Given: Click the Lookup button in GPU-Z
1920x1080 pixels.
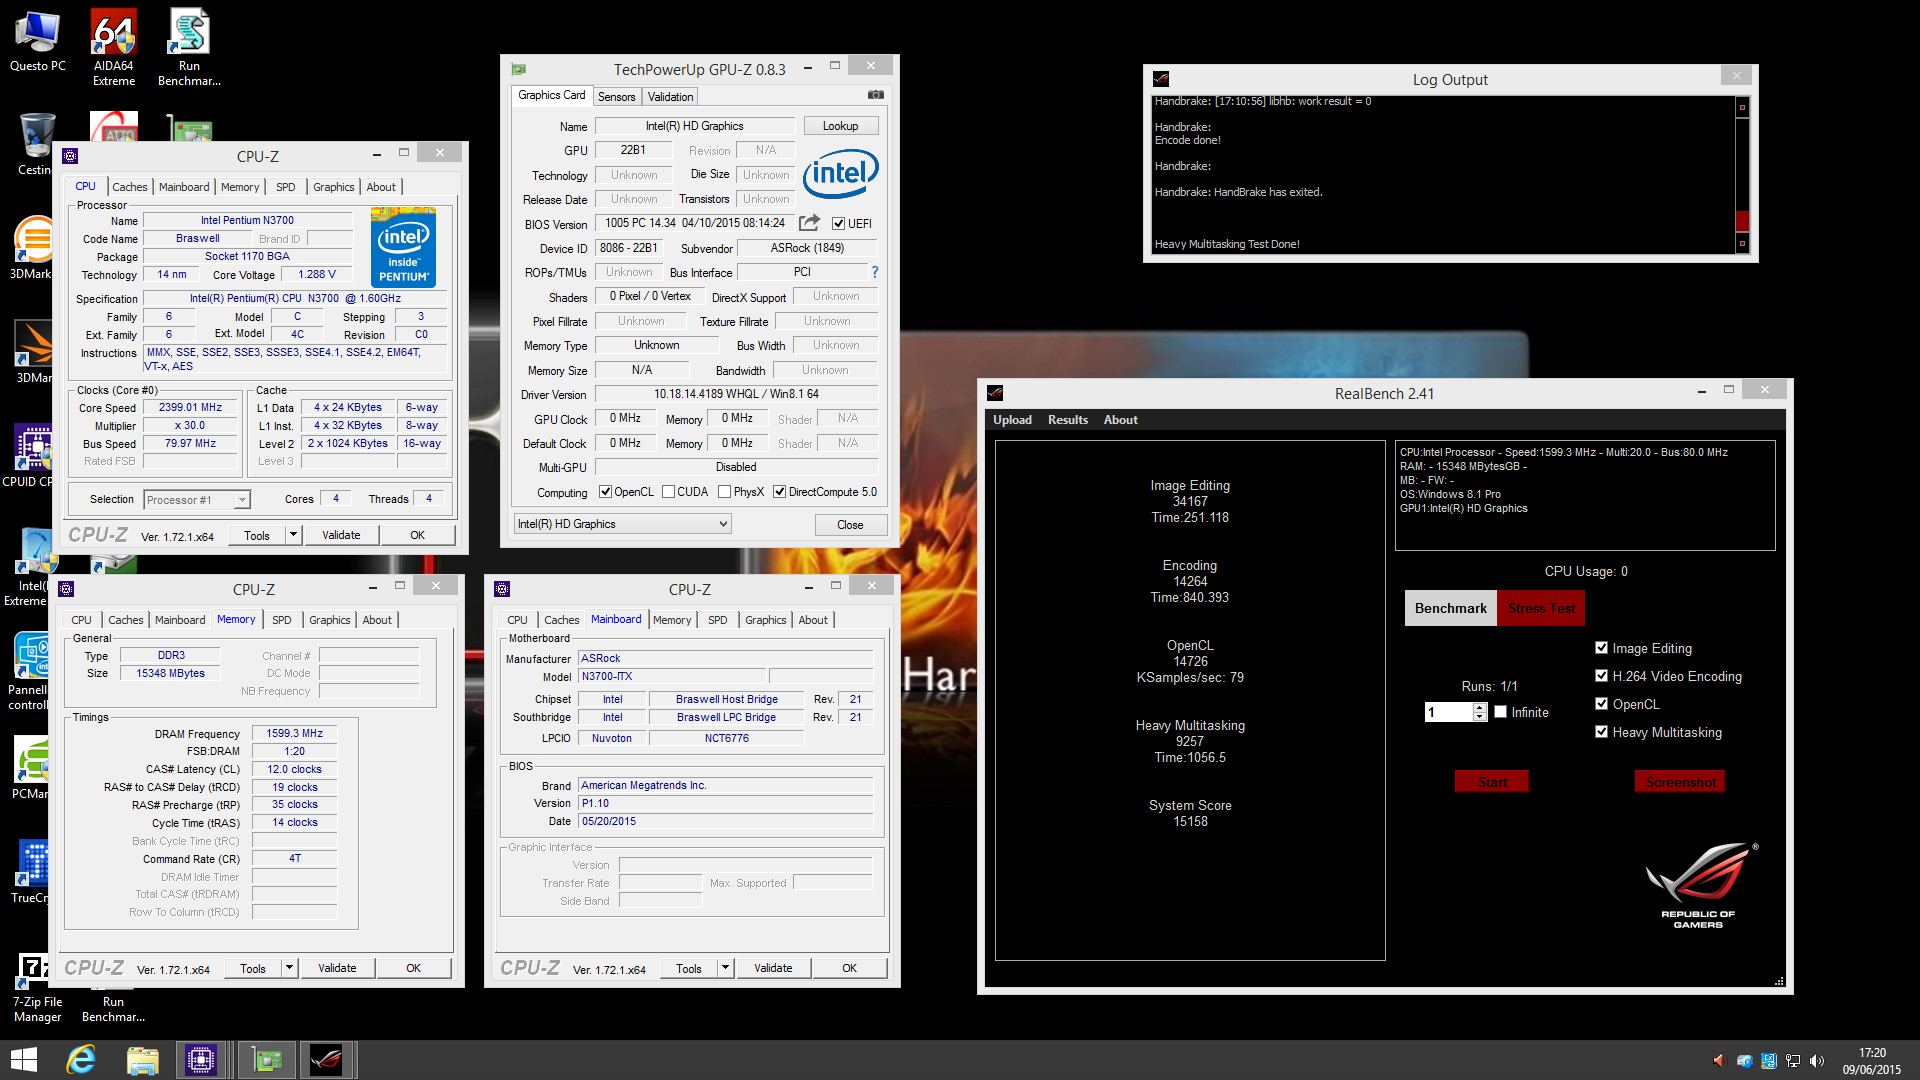Looking at the screenshot, I should point(841,126).
